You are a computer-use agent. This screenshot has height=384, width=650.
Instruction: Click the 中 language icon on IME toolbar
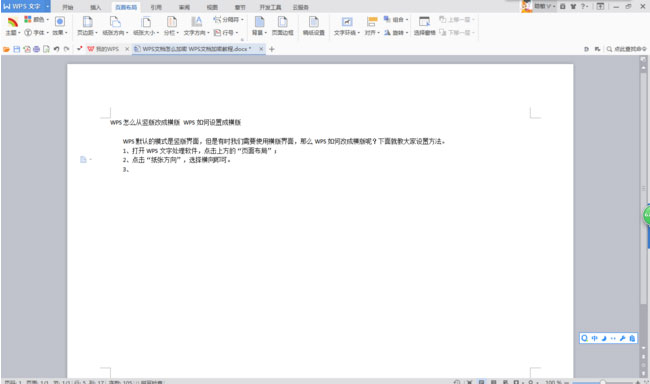[x=594, y=338]
